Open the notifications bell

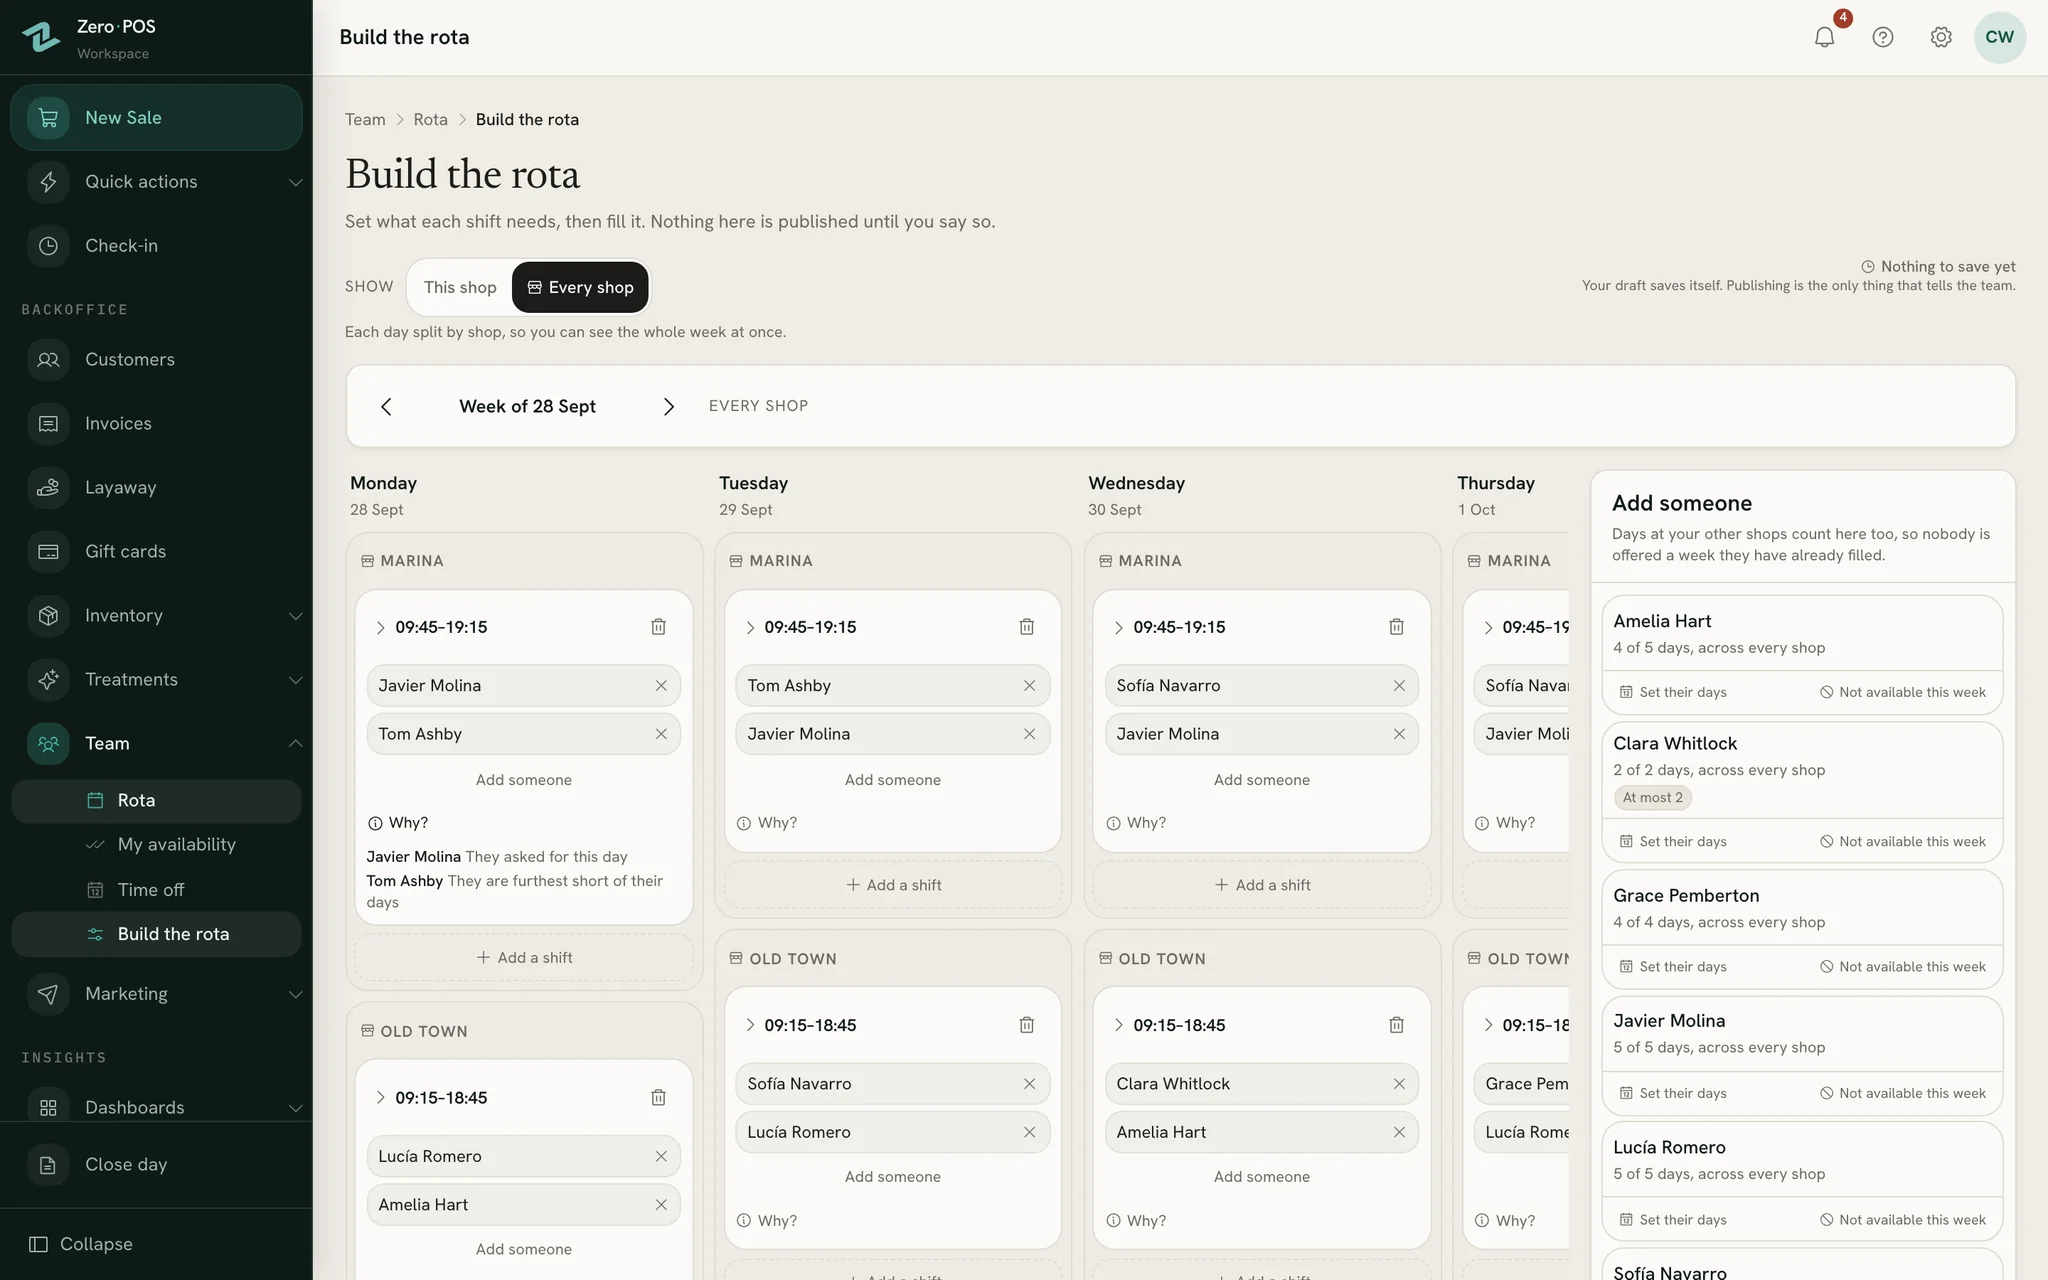[1824, 37]
